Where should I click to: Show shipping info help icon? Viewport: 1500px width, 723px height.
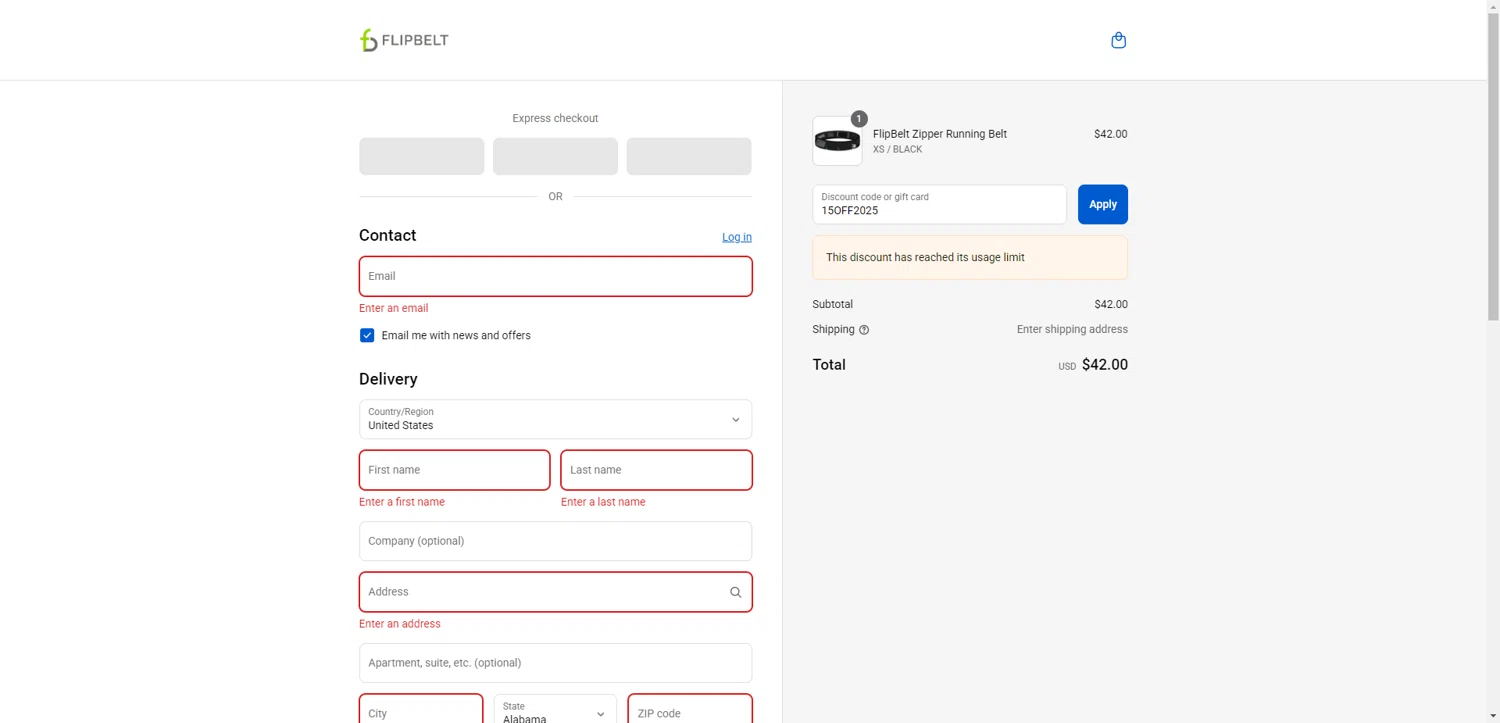(864, 330)
